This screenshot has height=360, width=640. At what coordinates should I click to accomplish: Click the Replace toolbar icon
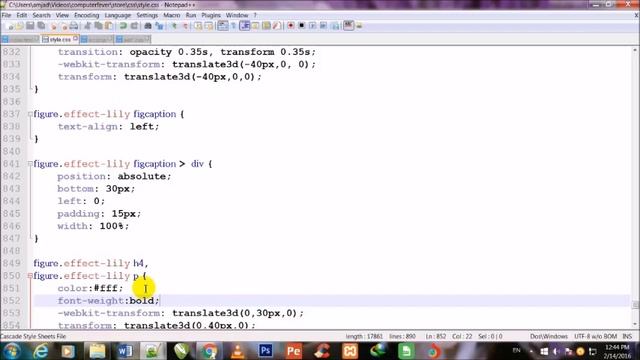pos(159,26)
